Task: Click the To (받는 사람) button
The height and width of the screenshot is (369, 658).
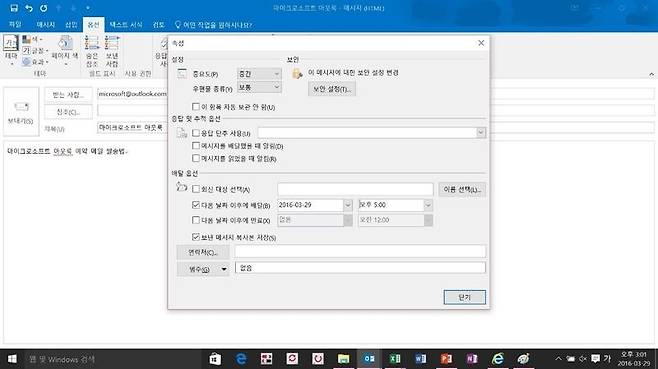Action: pyautogui.click(x=68, y=95)
